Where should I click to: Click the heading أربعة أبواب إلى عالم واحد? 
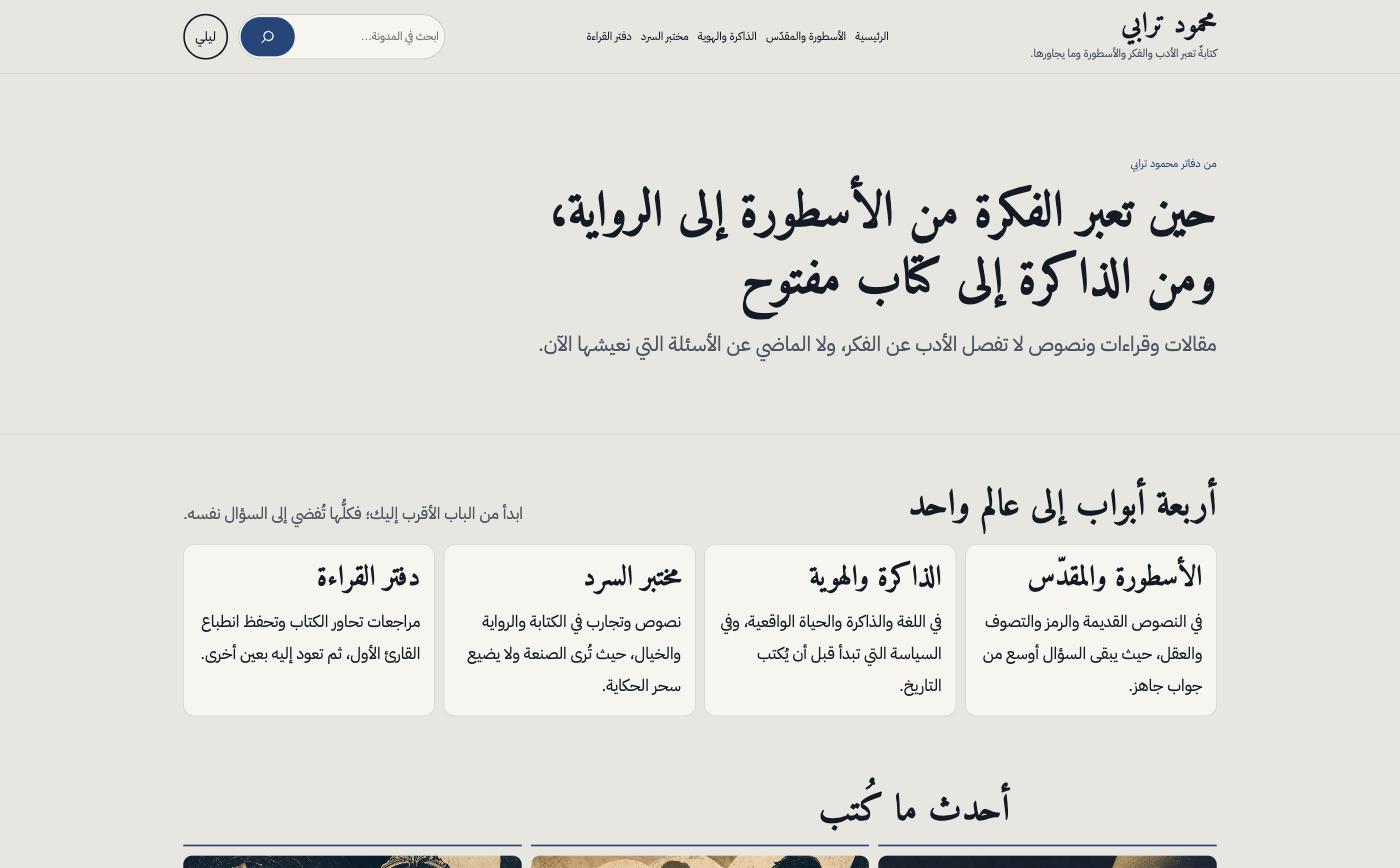point(1063,504)
